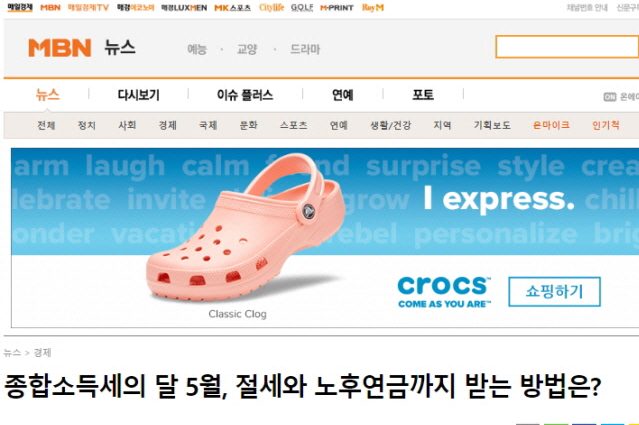Open the 기획보도 category

click(492, 125)
